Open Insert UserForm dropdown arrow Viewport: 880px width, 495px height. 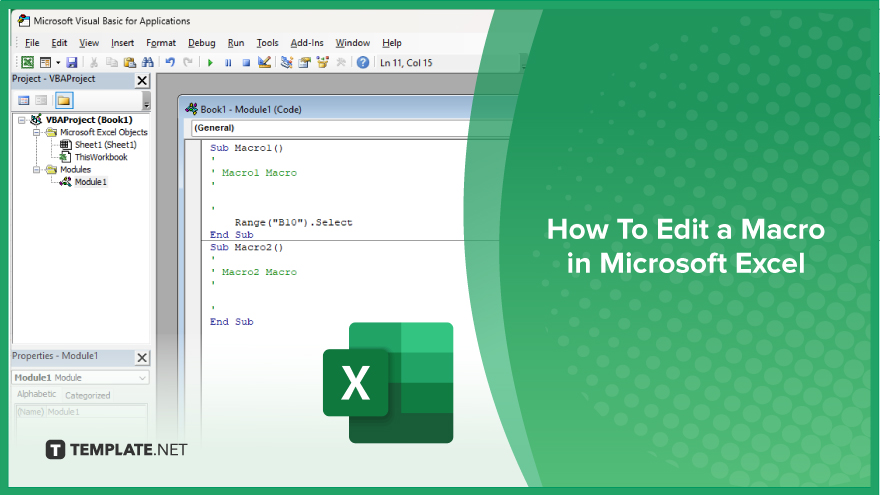click(58, 63)
